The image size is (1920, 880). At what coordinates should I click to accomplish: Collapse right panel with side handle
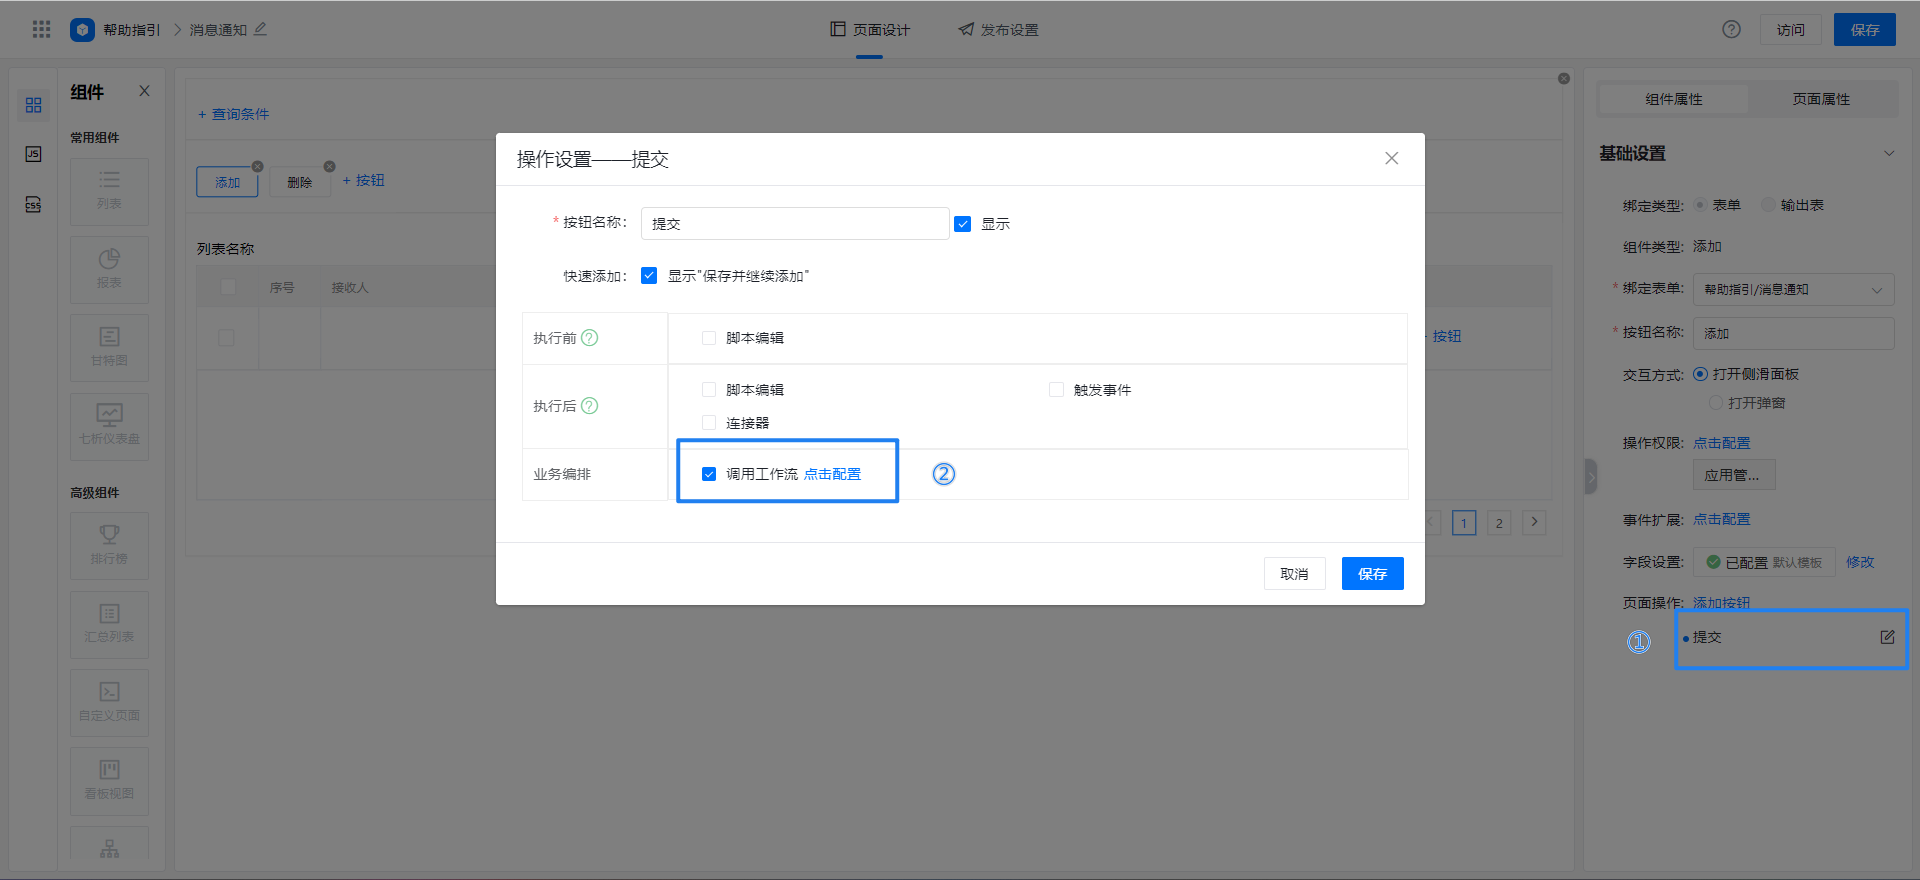[x=1591, y=476]
